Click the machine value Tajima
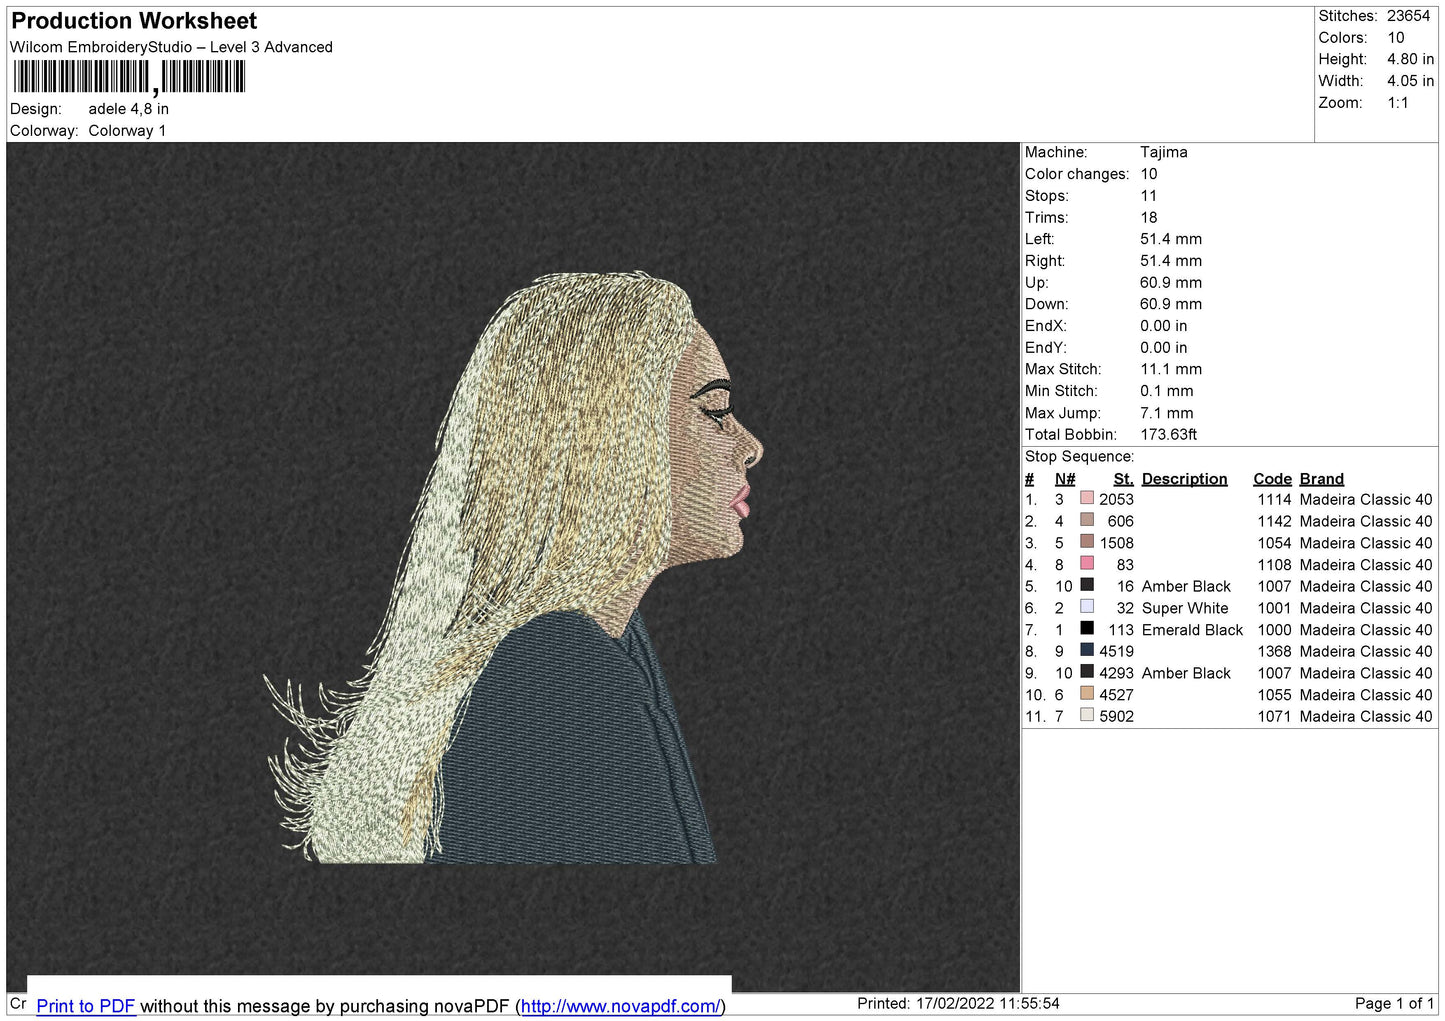This screenshot has width=1445, height=1021. (x=1164, y=152)
